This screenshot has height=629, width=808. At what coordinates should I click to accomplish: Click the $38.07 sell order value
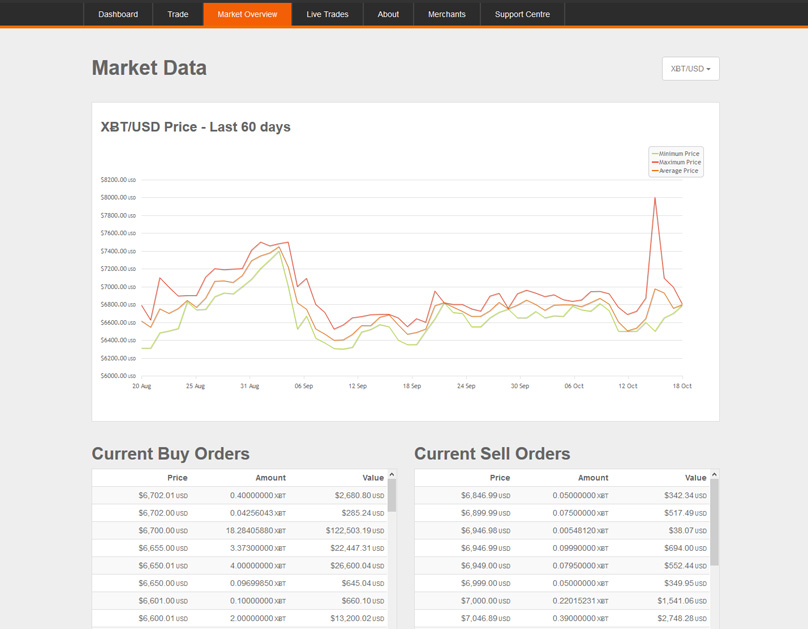687,530
